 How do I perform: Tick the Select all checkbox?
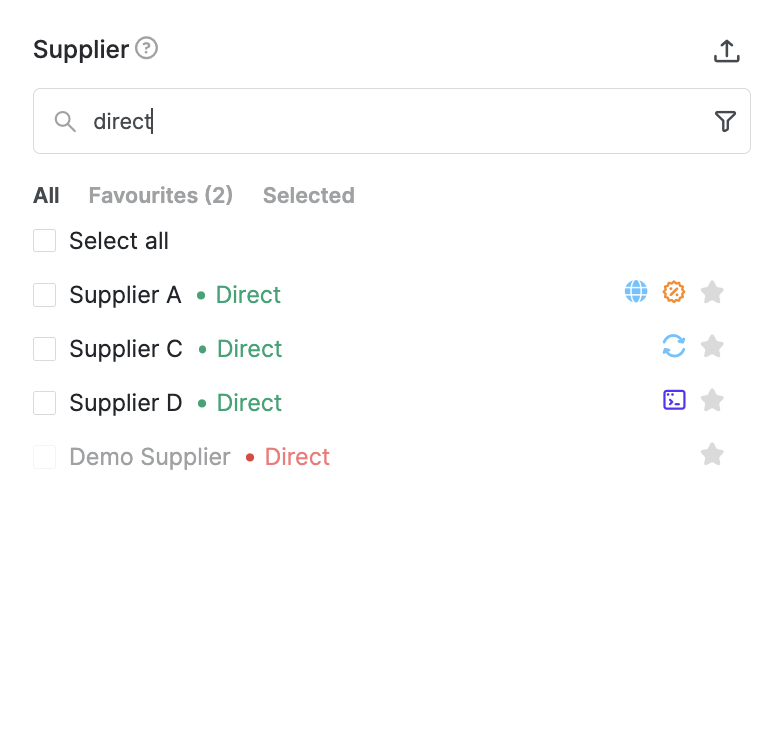[x=44, y=241]
